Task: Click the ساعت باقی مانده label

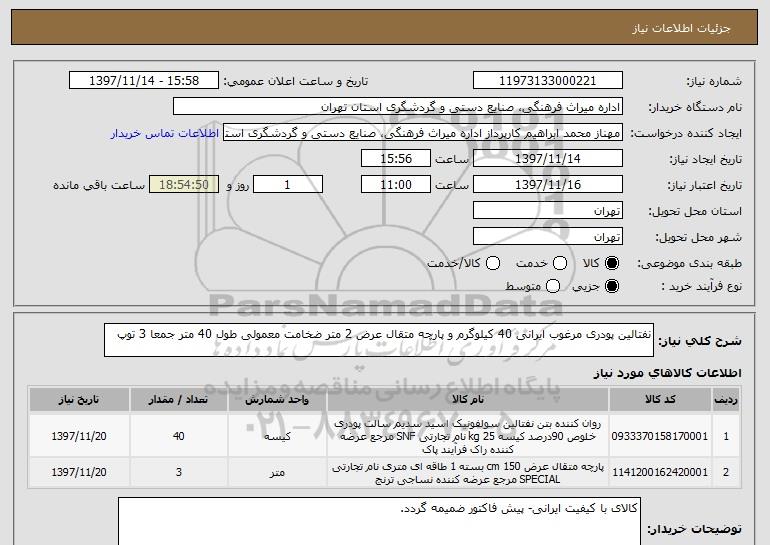Action: [x=99, y=185]
